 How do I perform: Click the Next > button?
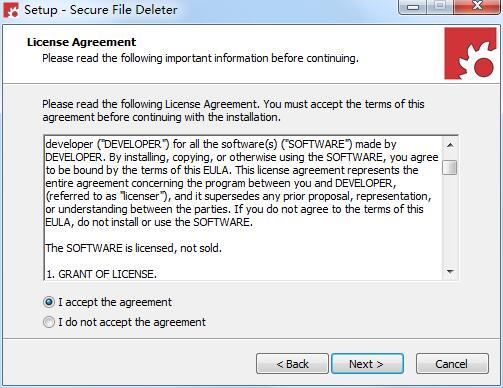(x=367, y=364)
